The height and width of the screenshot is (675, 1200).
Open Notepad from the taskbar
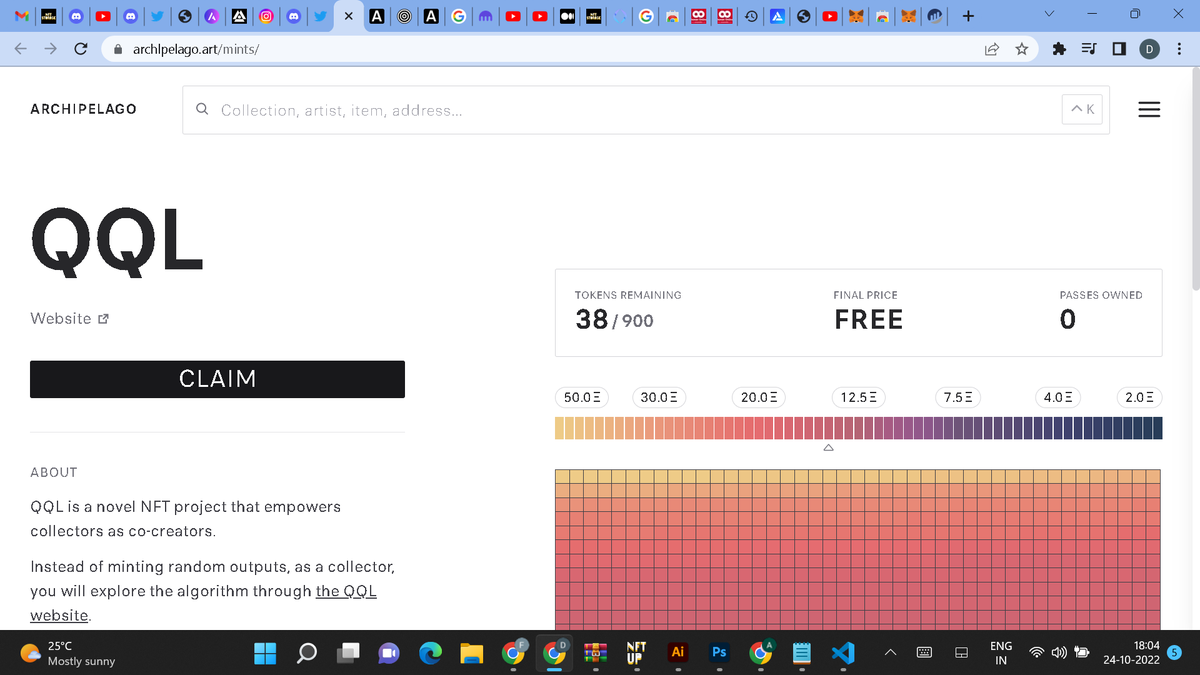[801, 653]
